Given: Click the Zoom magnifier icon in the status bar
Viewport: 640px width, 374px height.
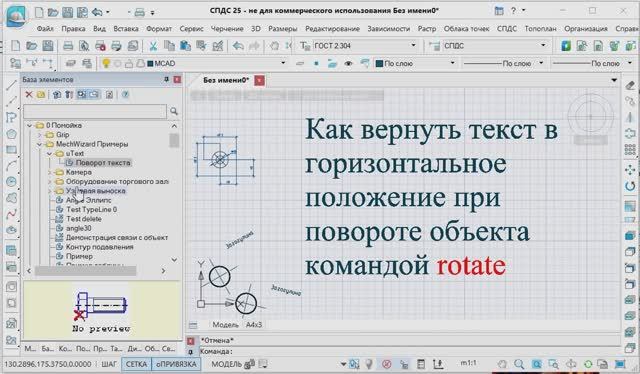Looking at the screenshot, I should coord(519,364).
